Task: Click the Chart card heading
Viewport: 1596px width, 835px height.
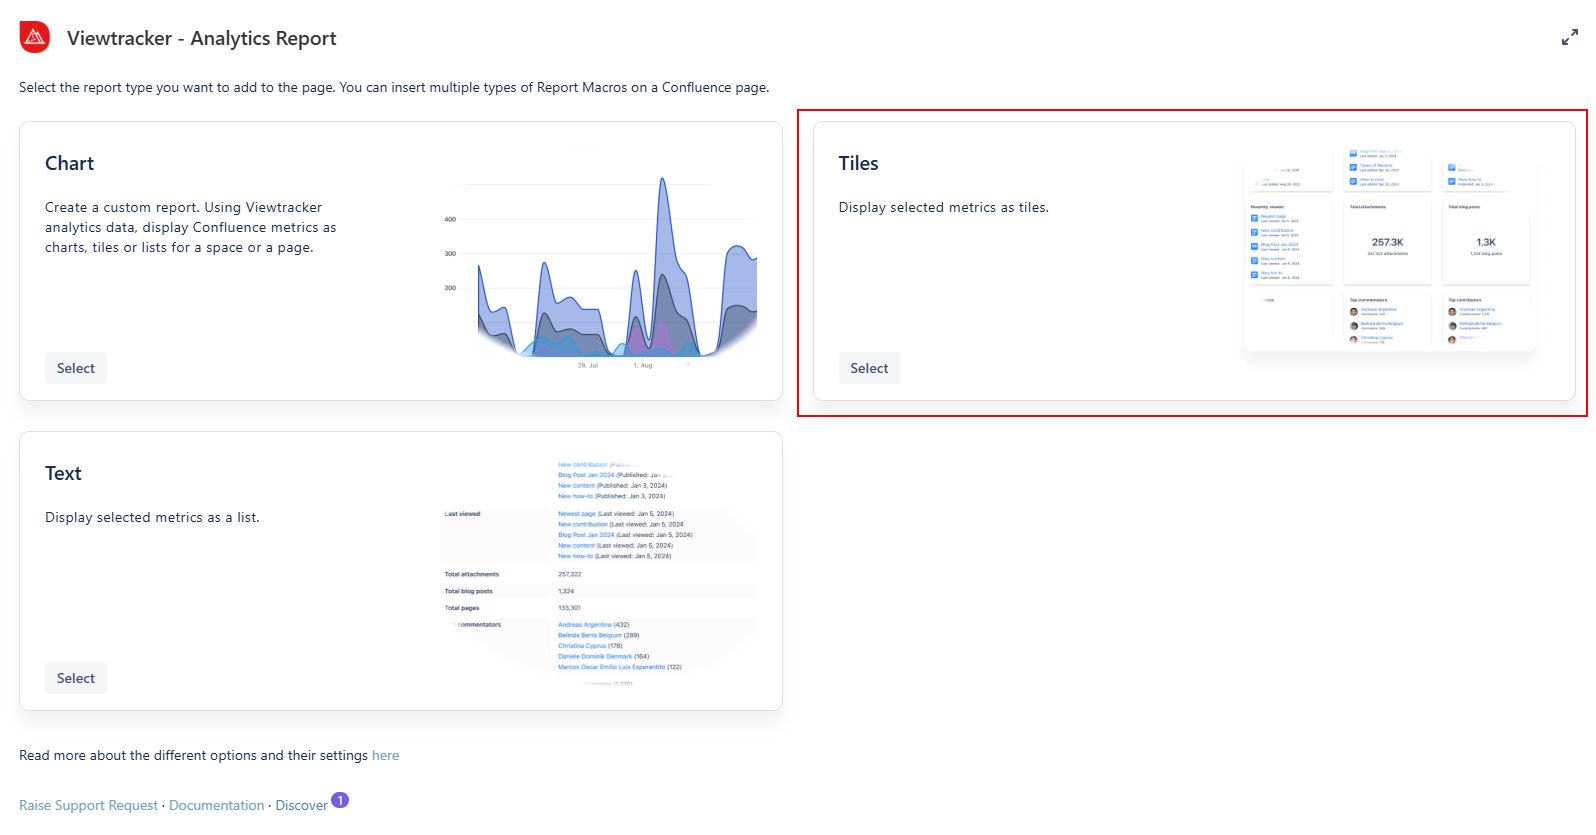Action: [69, 164]
